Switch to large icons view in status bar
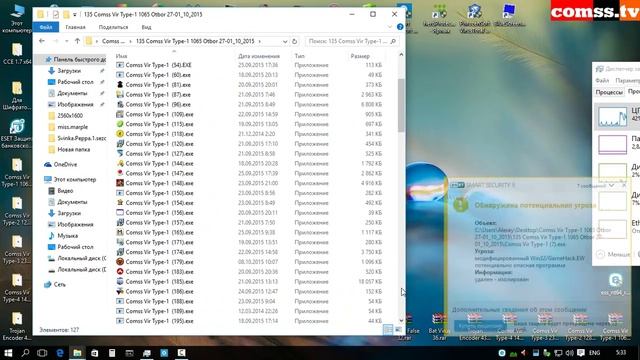This screenshot has width=640, height=360. (398, 329)
